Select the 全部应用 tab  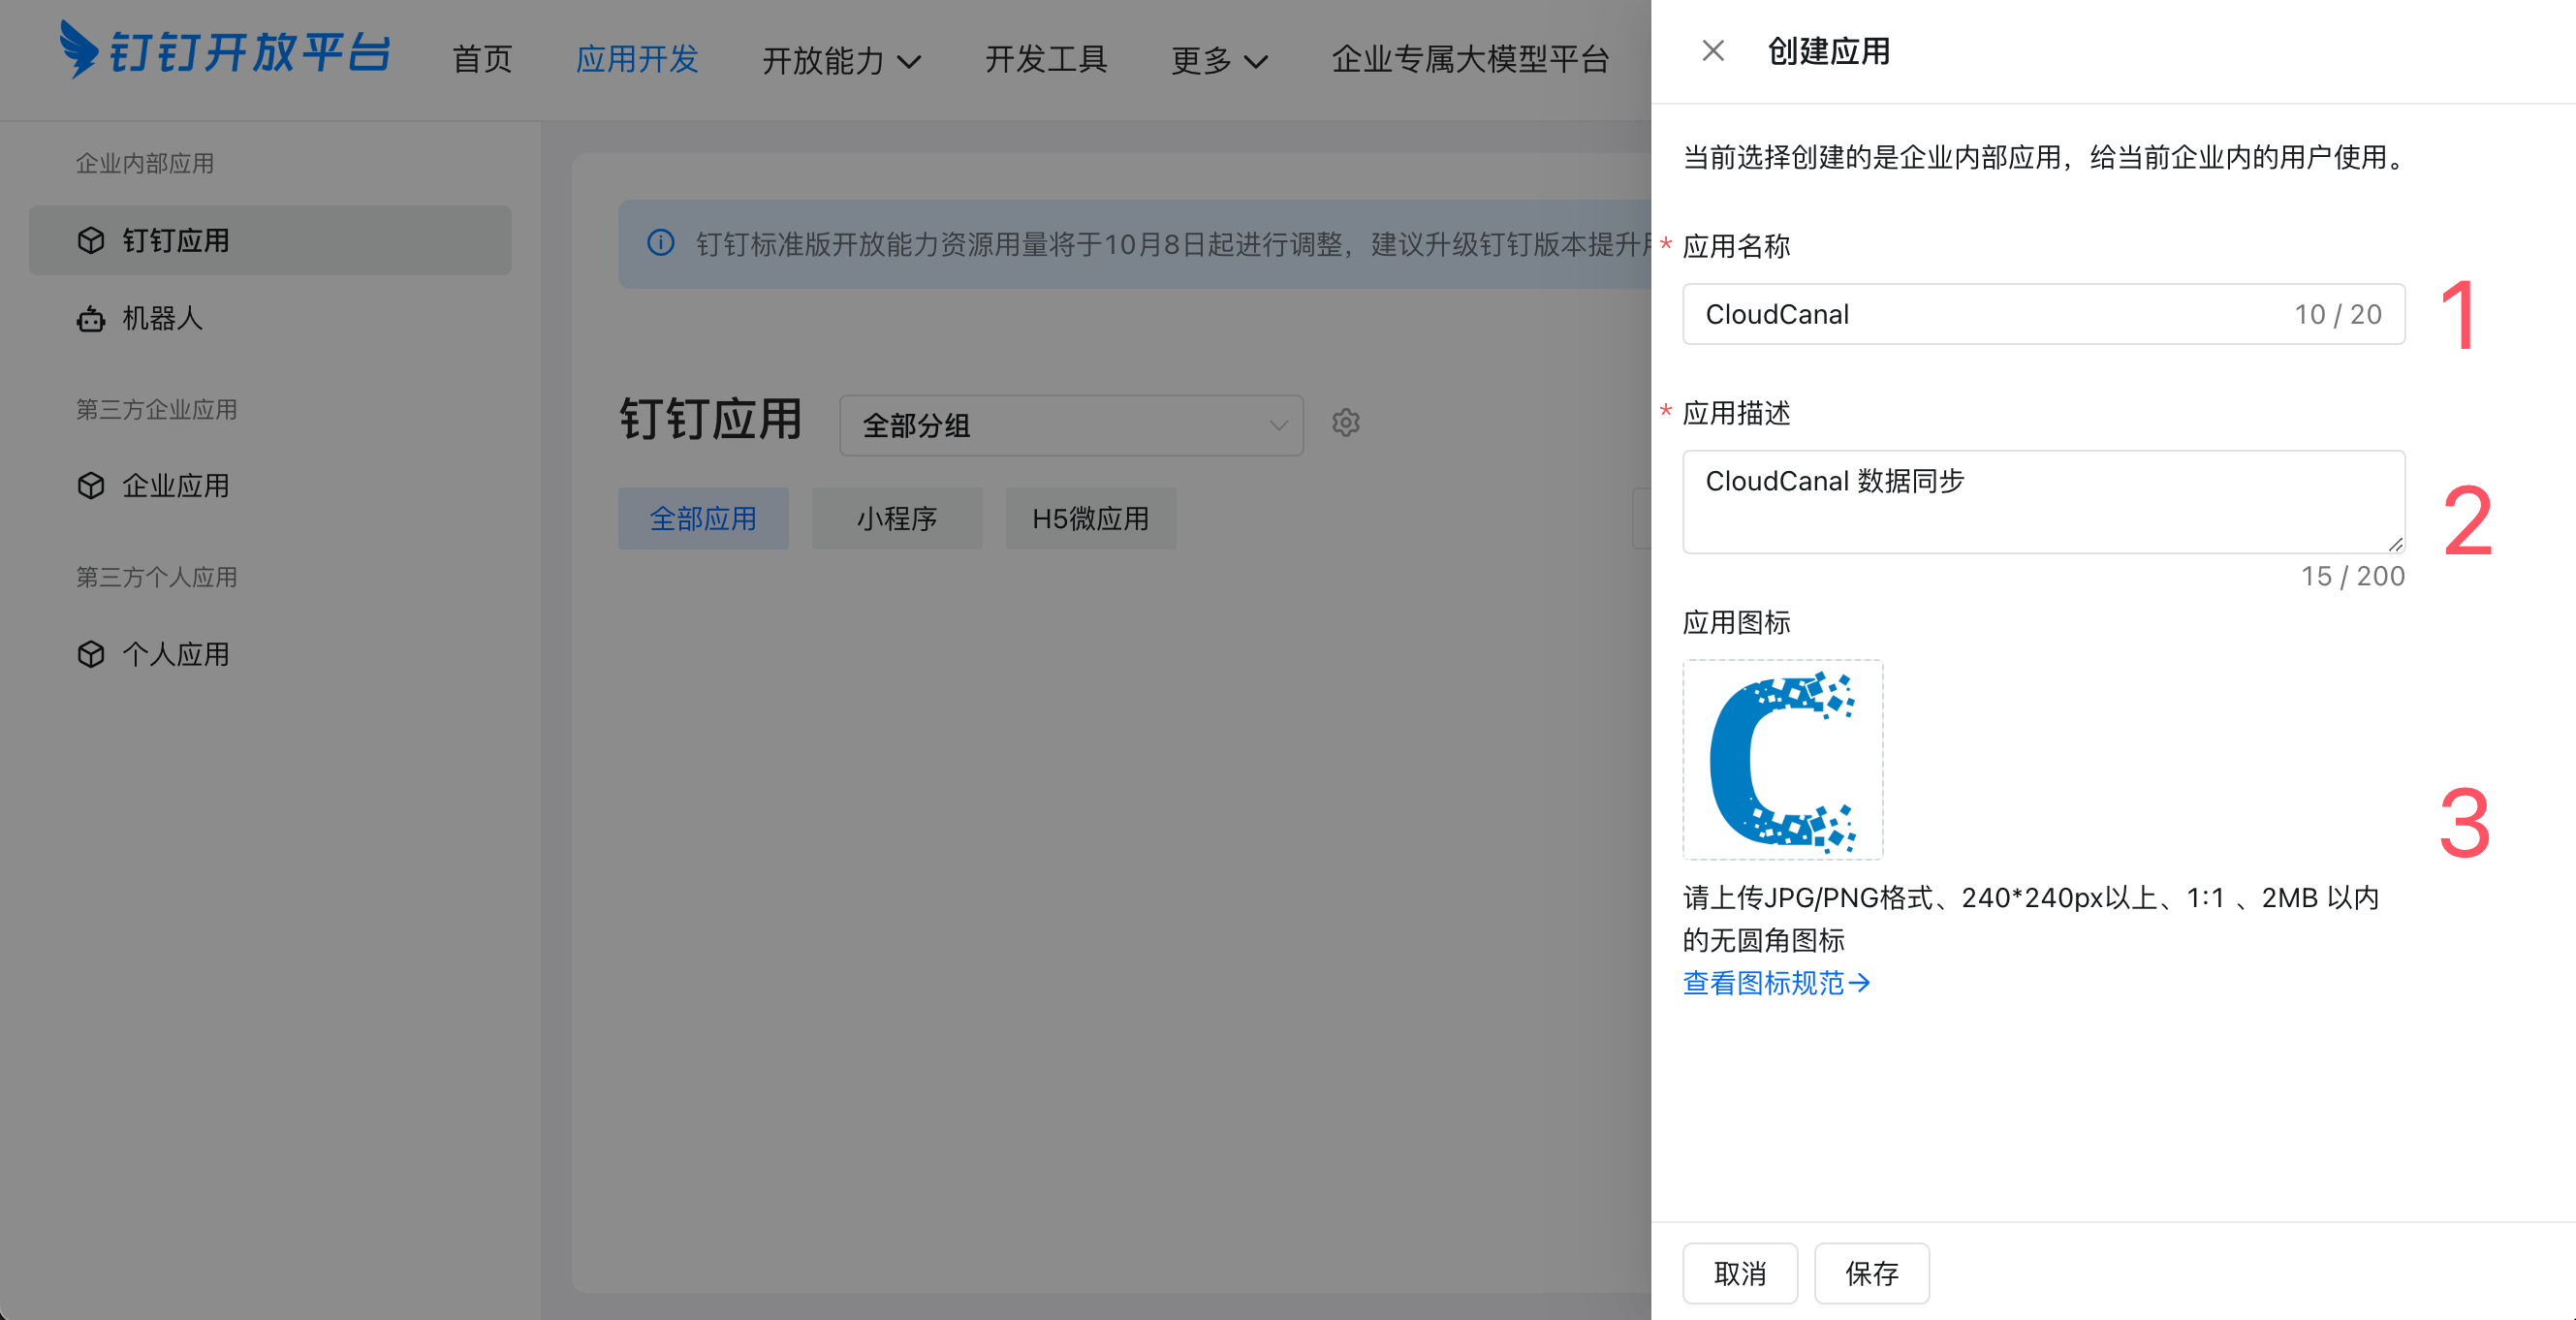pos(702,518)
